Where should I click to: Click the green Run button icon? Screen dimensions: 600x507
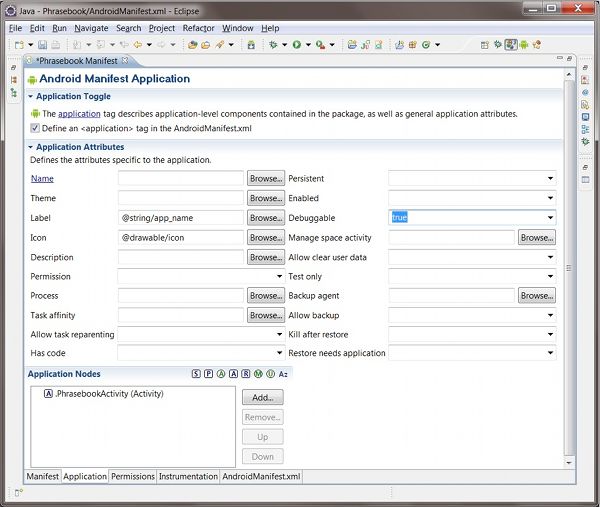pos(297,45)
